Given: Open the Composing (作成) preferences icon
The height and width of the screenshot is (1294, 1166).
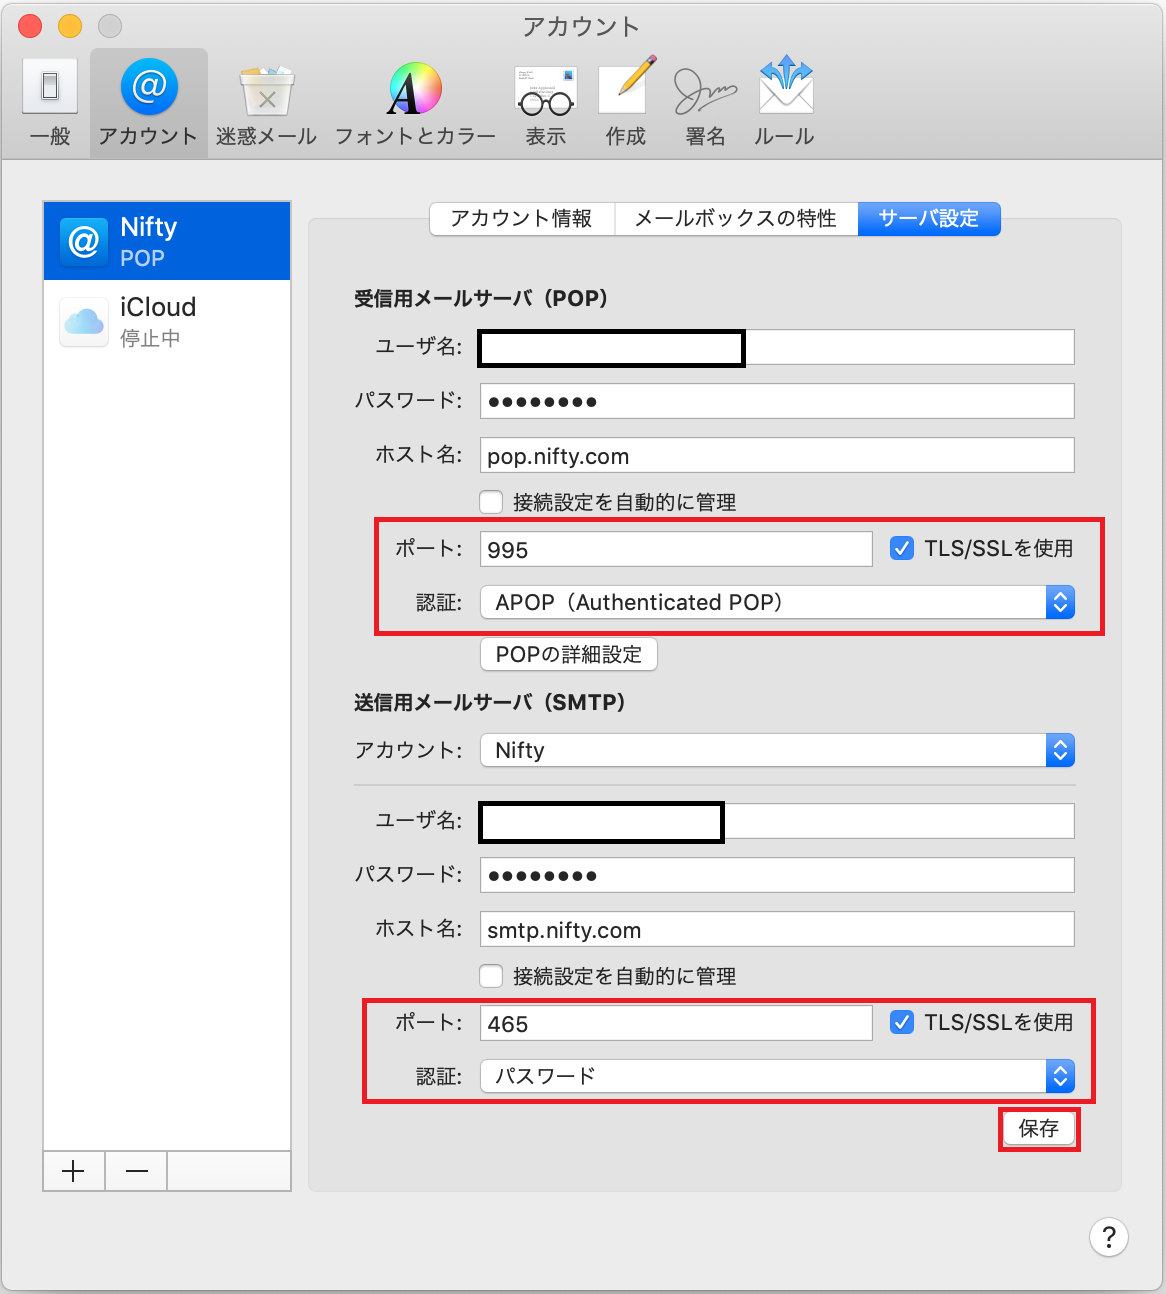Looking at the screenshot, I should (x=626, y=104).
